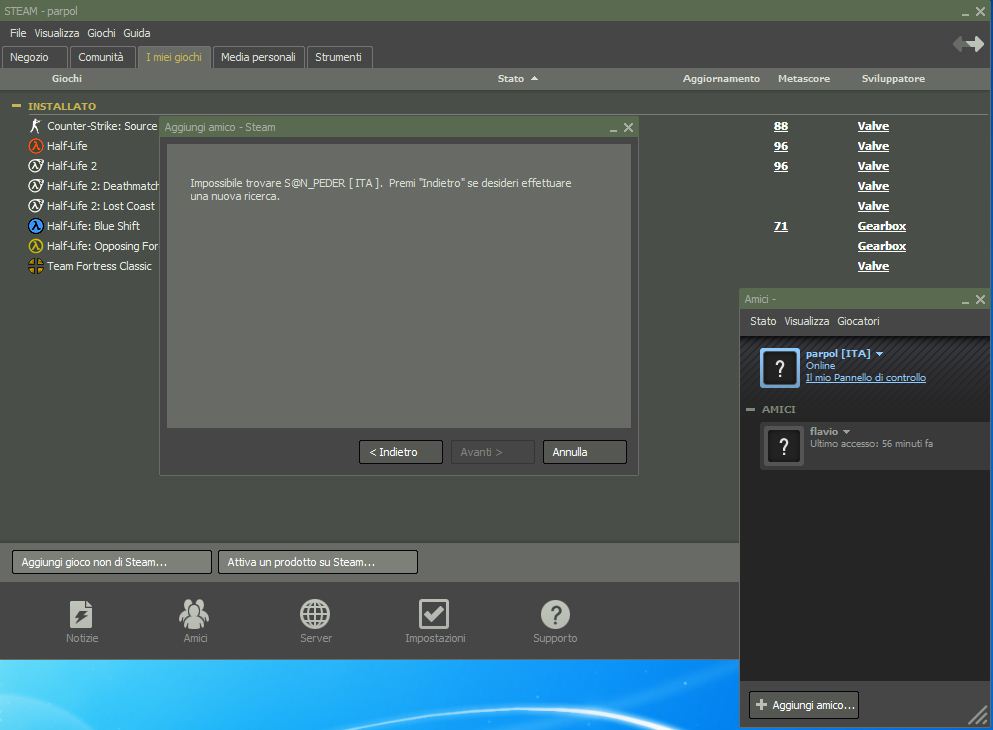Image resolution: width=993 pixels, height=730 pixels.
Task: Sort by the Sviluppatore column header
Action: (893, 79)
